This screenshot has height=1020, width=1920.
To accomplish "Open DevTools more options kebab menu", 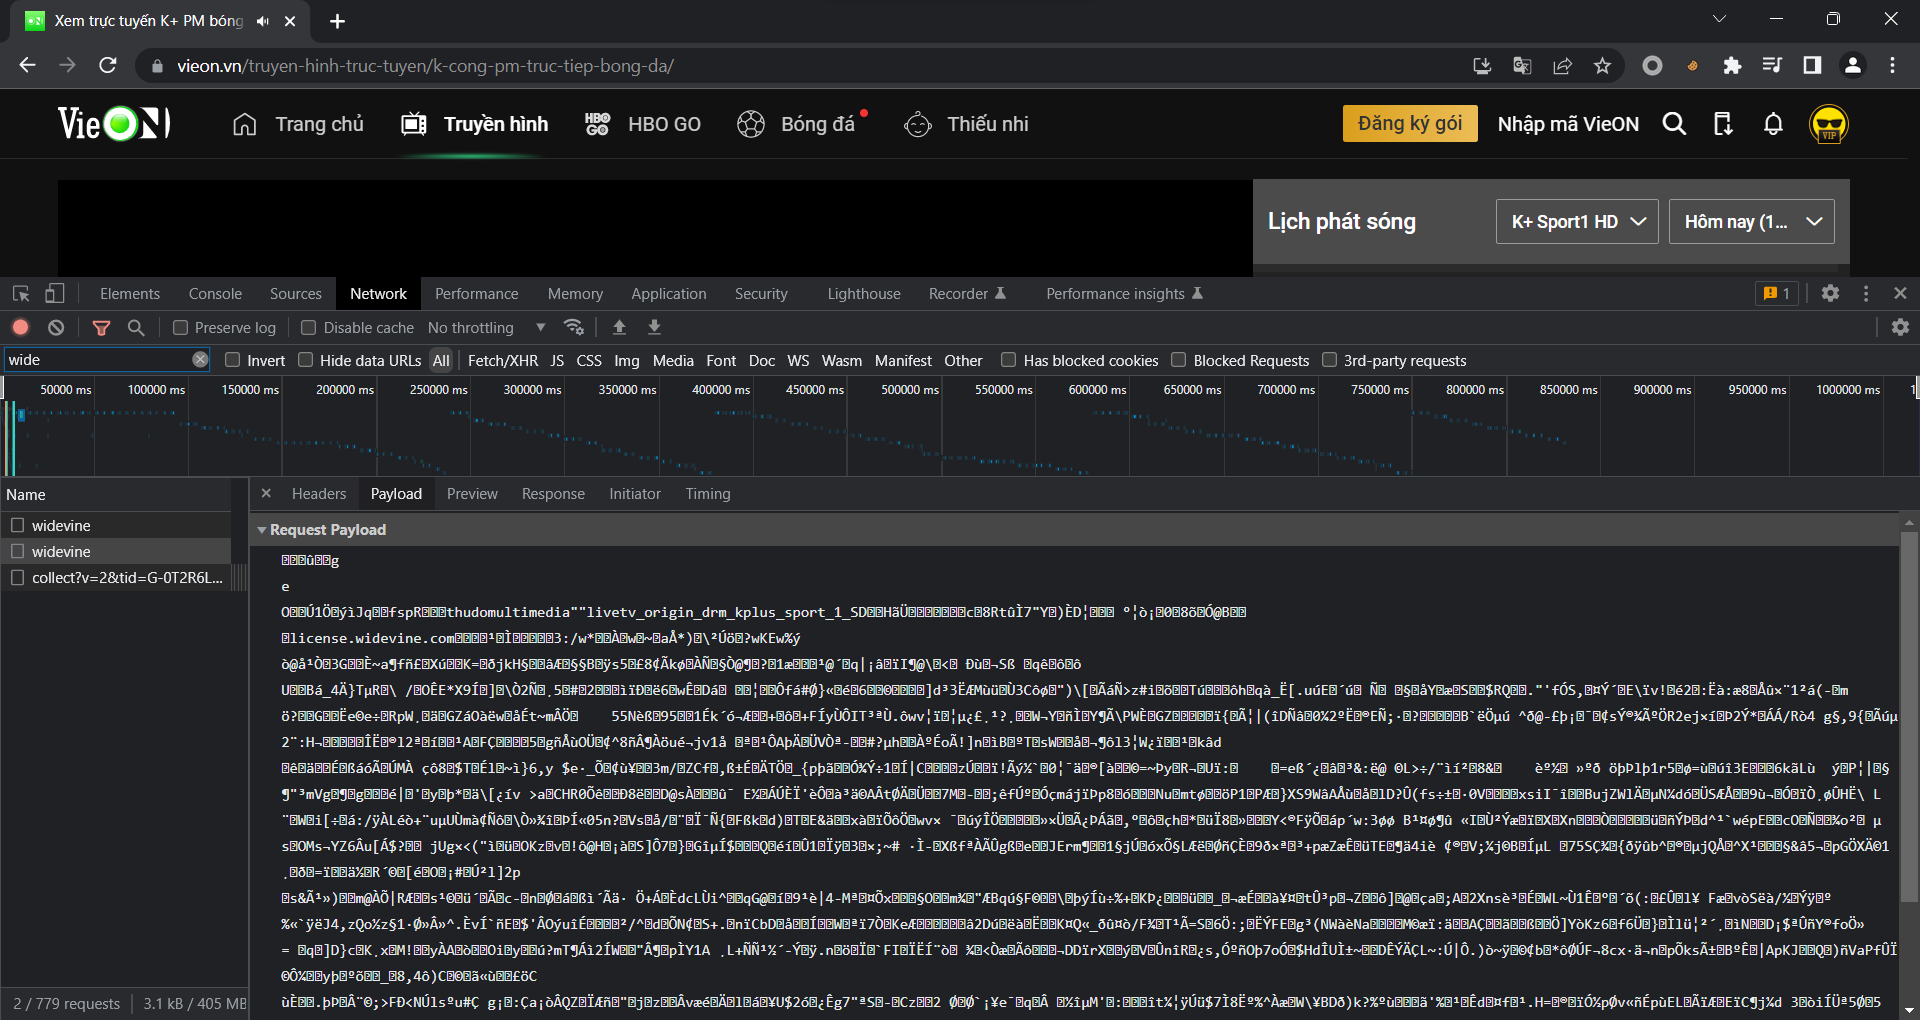I will click(x=1866, y=293).
